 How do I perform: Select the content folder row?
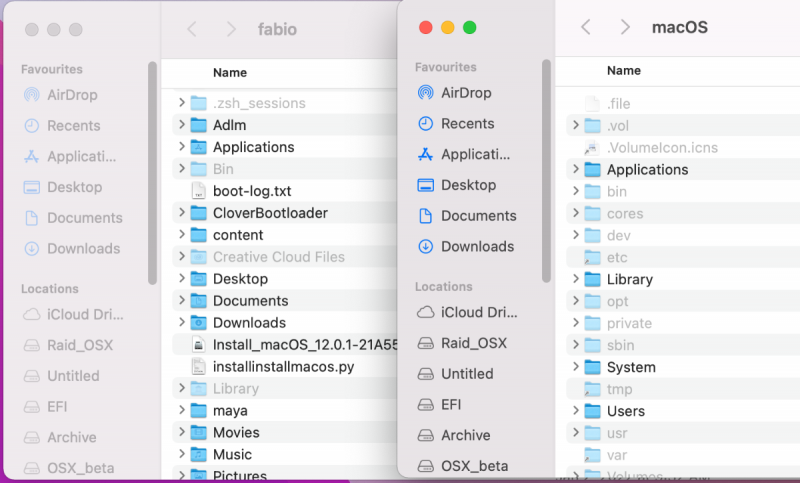point(285,235)
